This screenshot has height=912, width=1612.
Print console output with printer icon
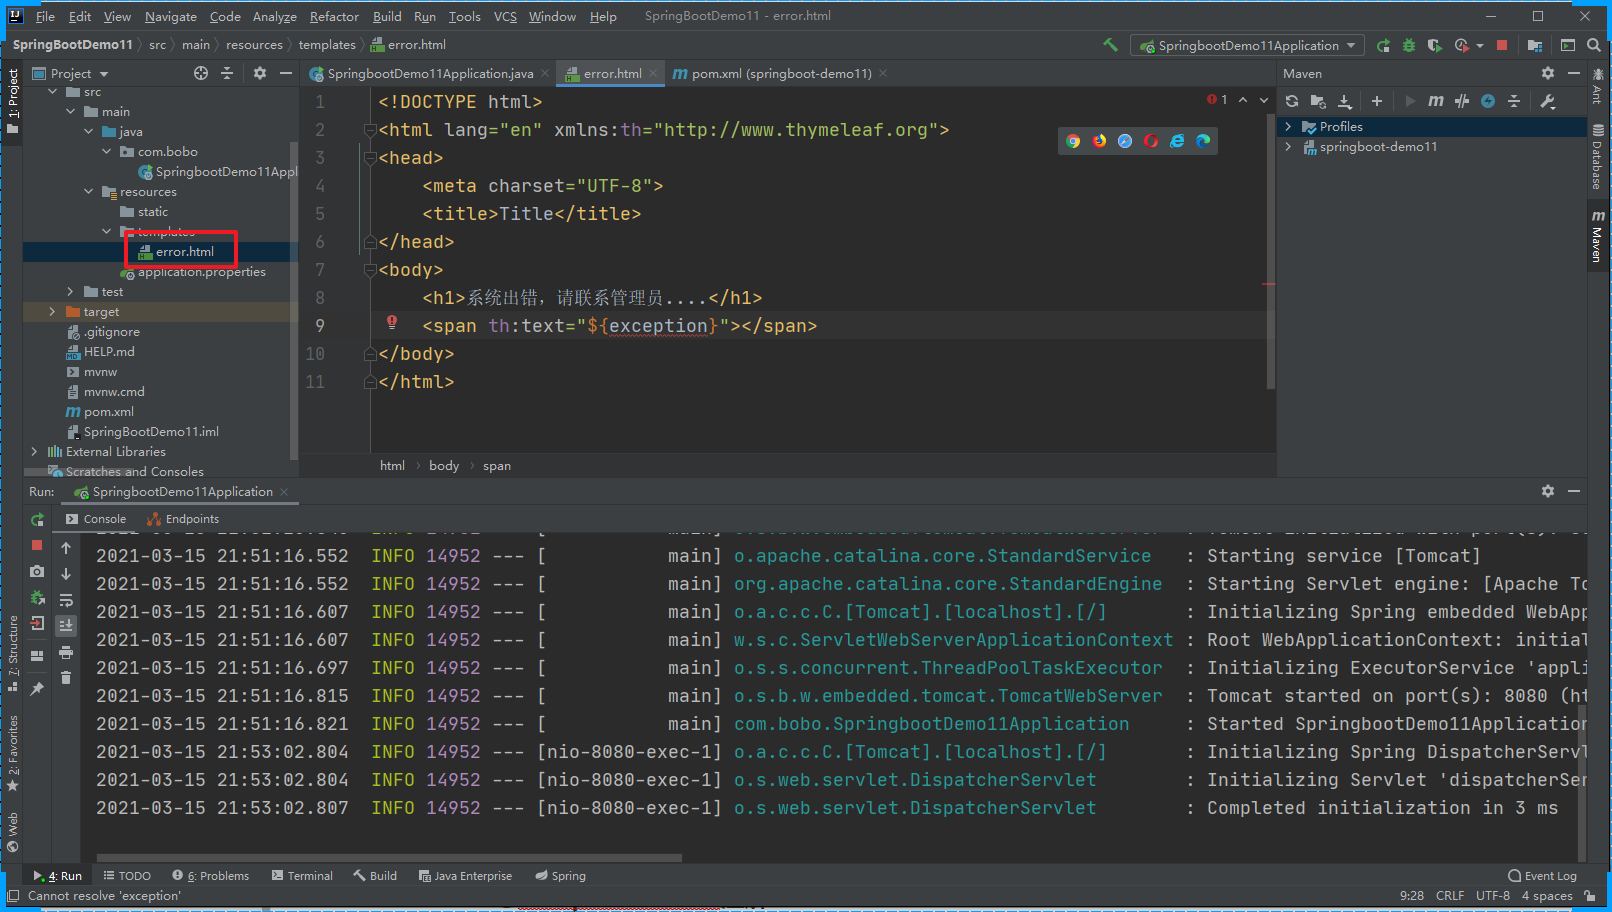click(x=66, y=652)
